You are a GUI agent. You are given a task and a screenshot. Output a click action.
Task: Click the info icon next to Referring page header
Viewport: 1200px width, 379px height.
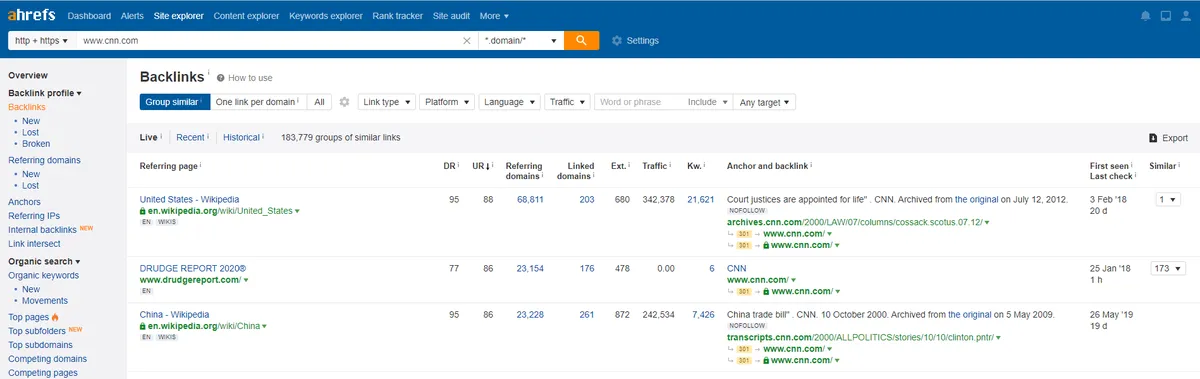click(x=200, y=165)
